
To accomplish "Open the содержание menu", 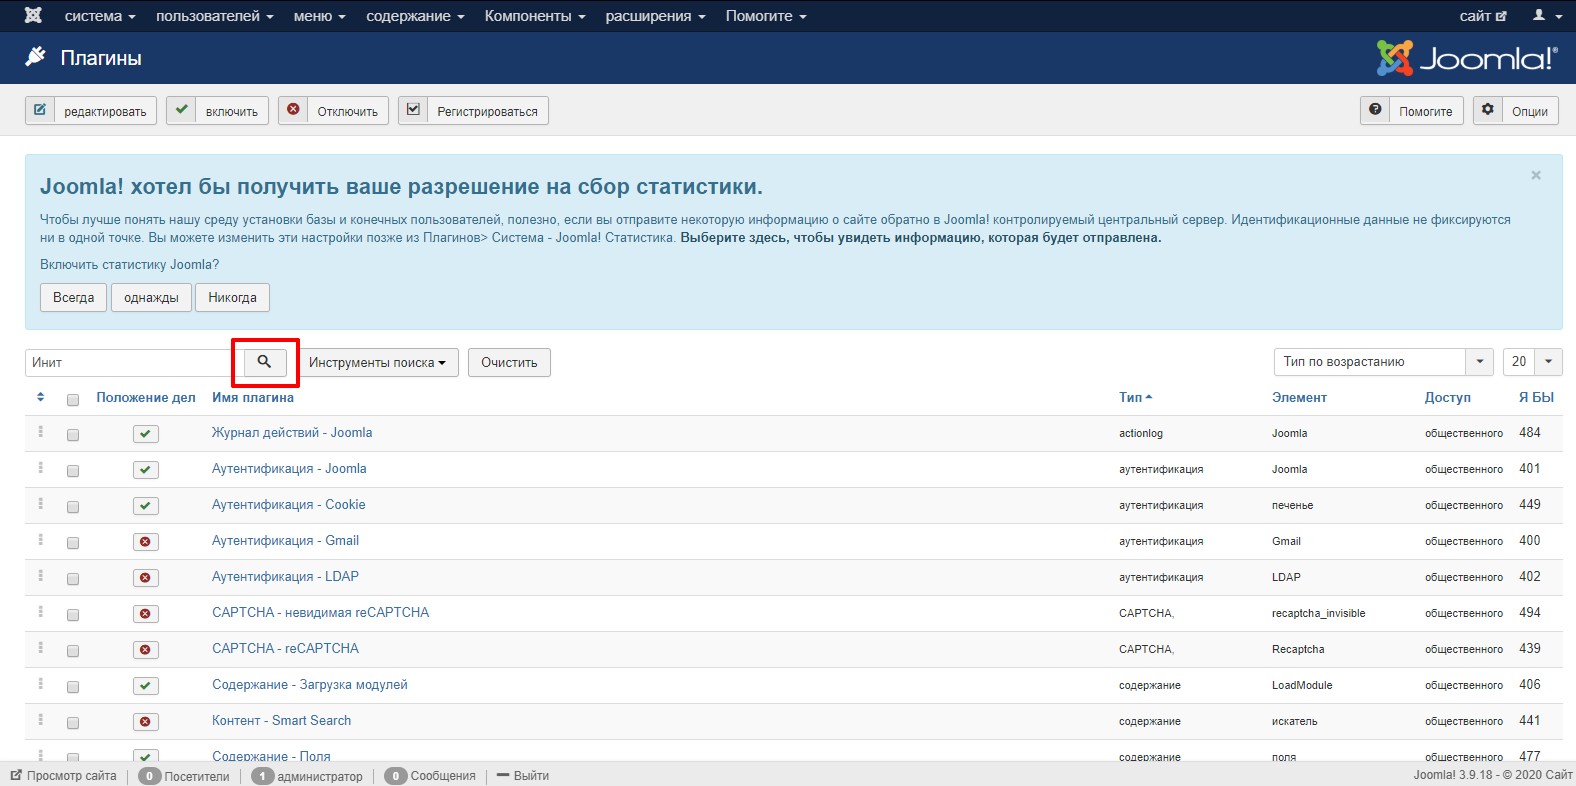I will pyautogui.click(x=415, y=16).
